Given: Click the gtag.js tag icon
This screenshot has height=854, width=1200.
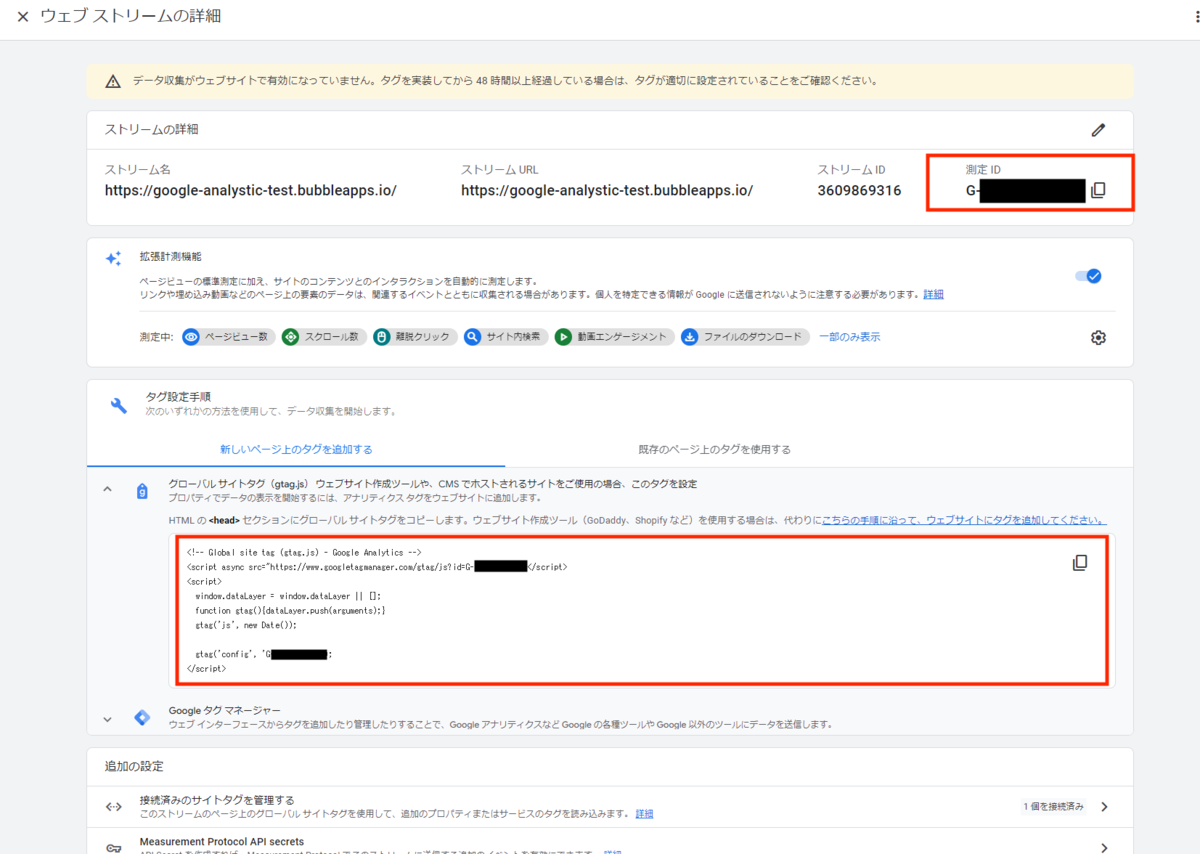Looking at the screenshot, I should tap(142, 491).
